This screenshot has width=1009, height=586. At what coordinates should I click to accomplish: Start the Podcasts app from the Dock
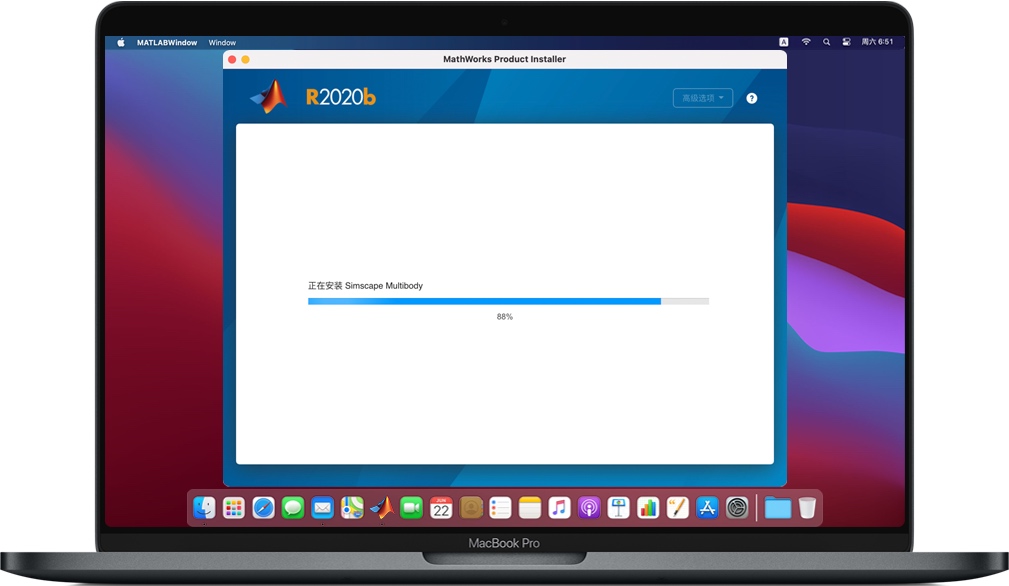coord(589,508)
